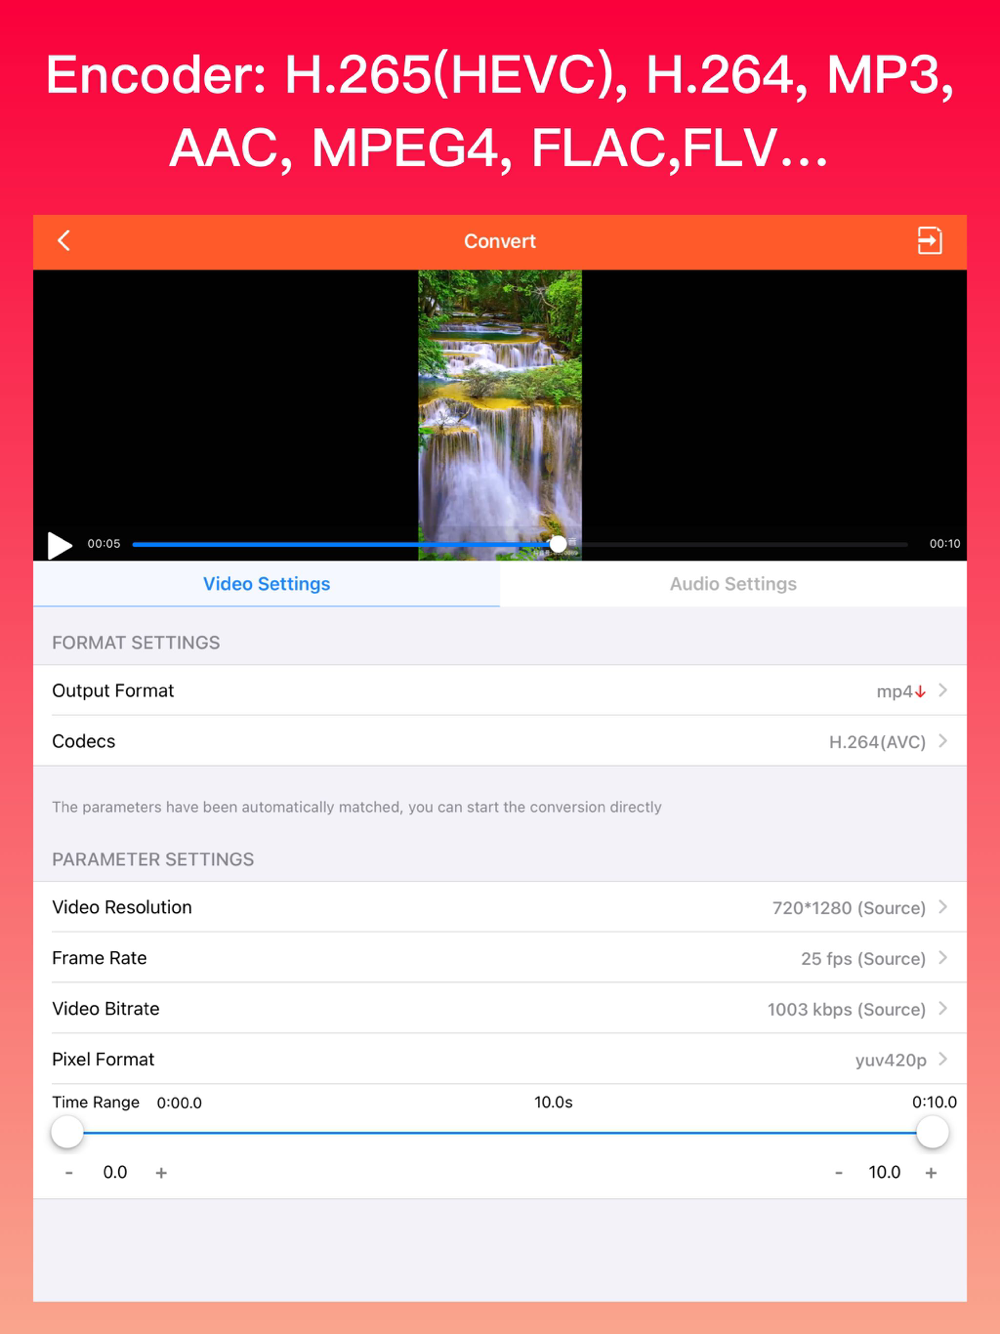Click the 10.0s range duration text

point(553,1102)
